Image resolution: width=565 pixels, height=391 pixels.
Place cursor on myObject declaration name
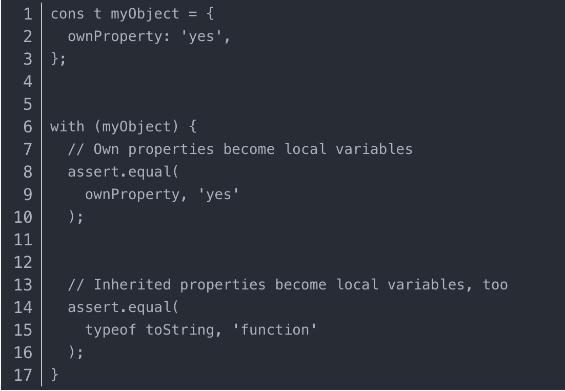144,14
